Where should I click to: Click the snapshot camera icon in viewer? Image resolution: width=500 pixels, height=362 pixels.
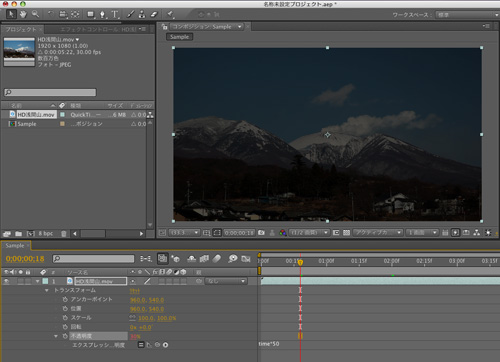(261, 233)
